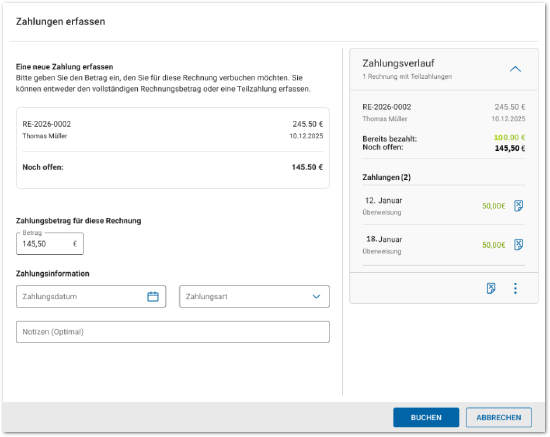This screenshot has width=550, height=437.
Task: Click the Notizen (Optimal) text field
Action: click(x=173, y=332)
